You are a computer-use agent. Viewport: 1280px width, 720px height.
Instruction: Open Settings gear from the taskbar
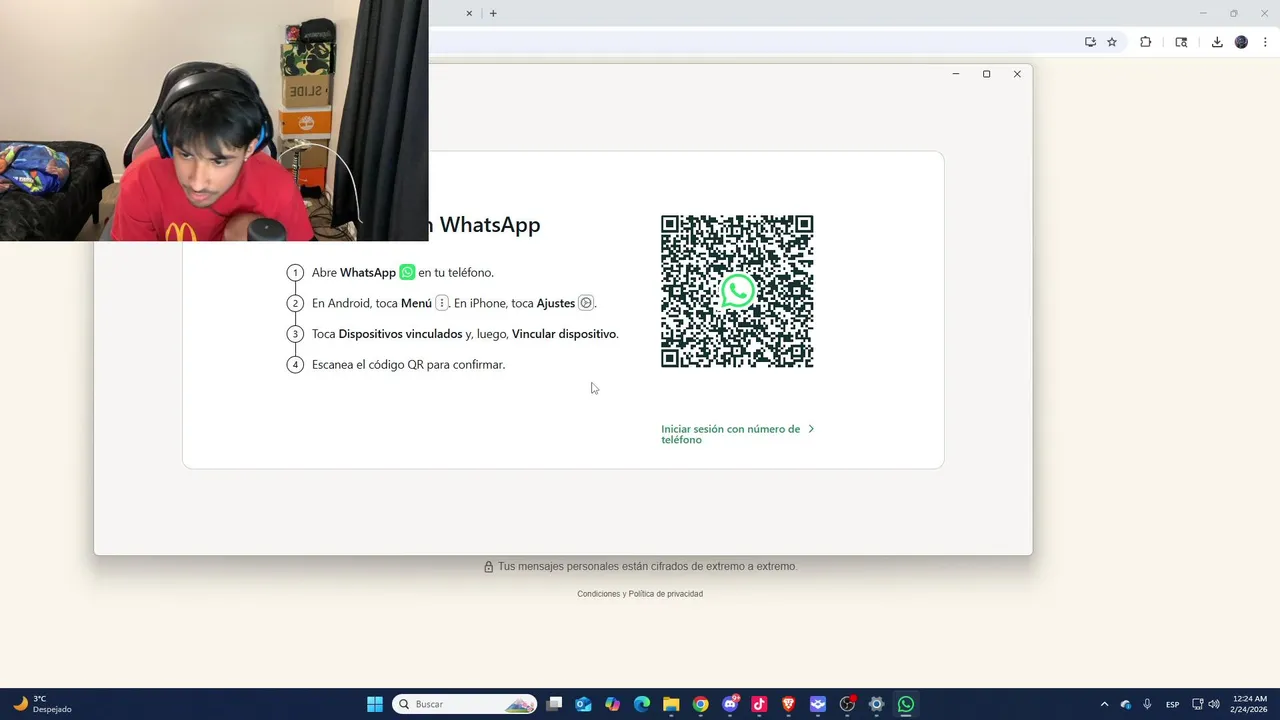(877, 704)
